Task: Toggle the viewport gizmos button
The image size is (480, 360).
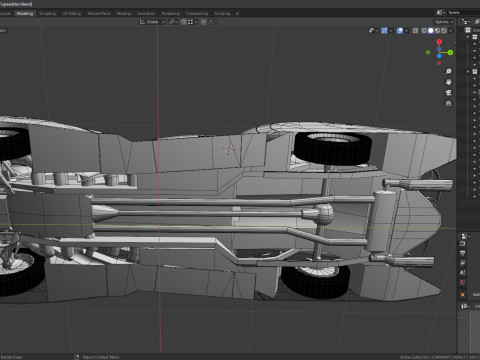Action: point(384,30)
